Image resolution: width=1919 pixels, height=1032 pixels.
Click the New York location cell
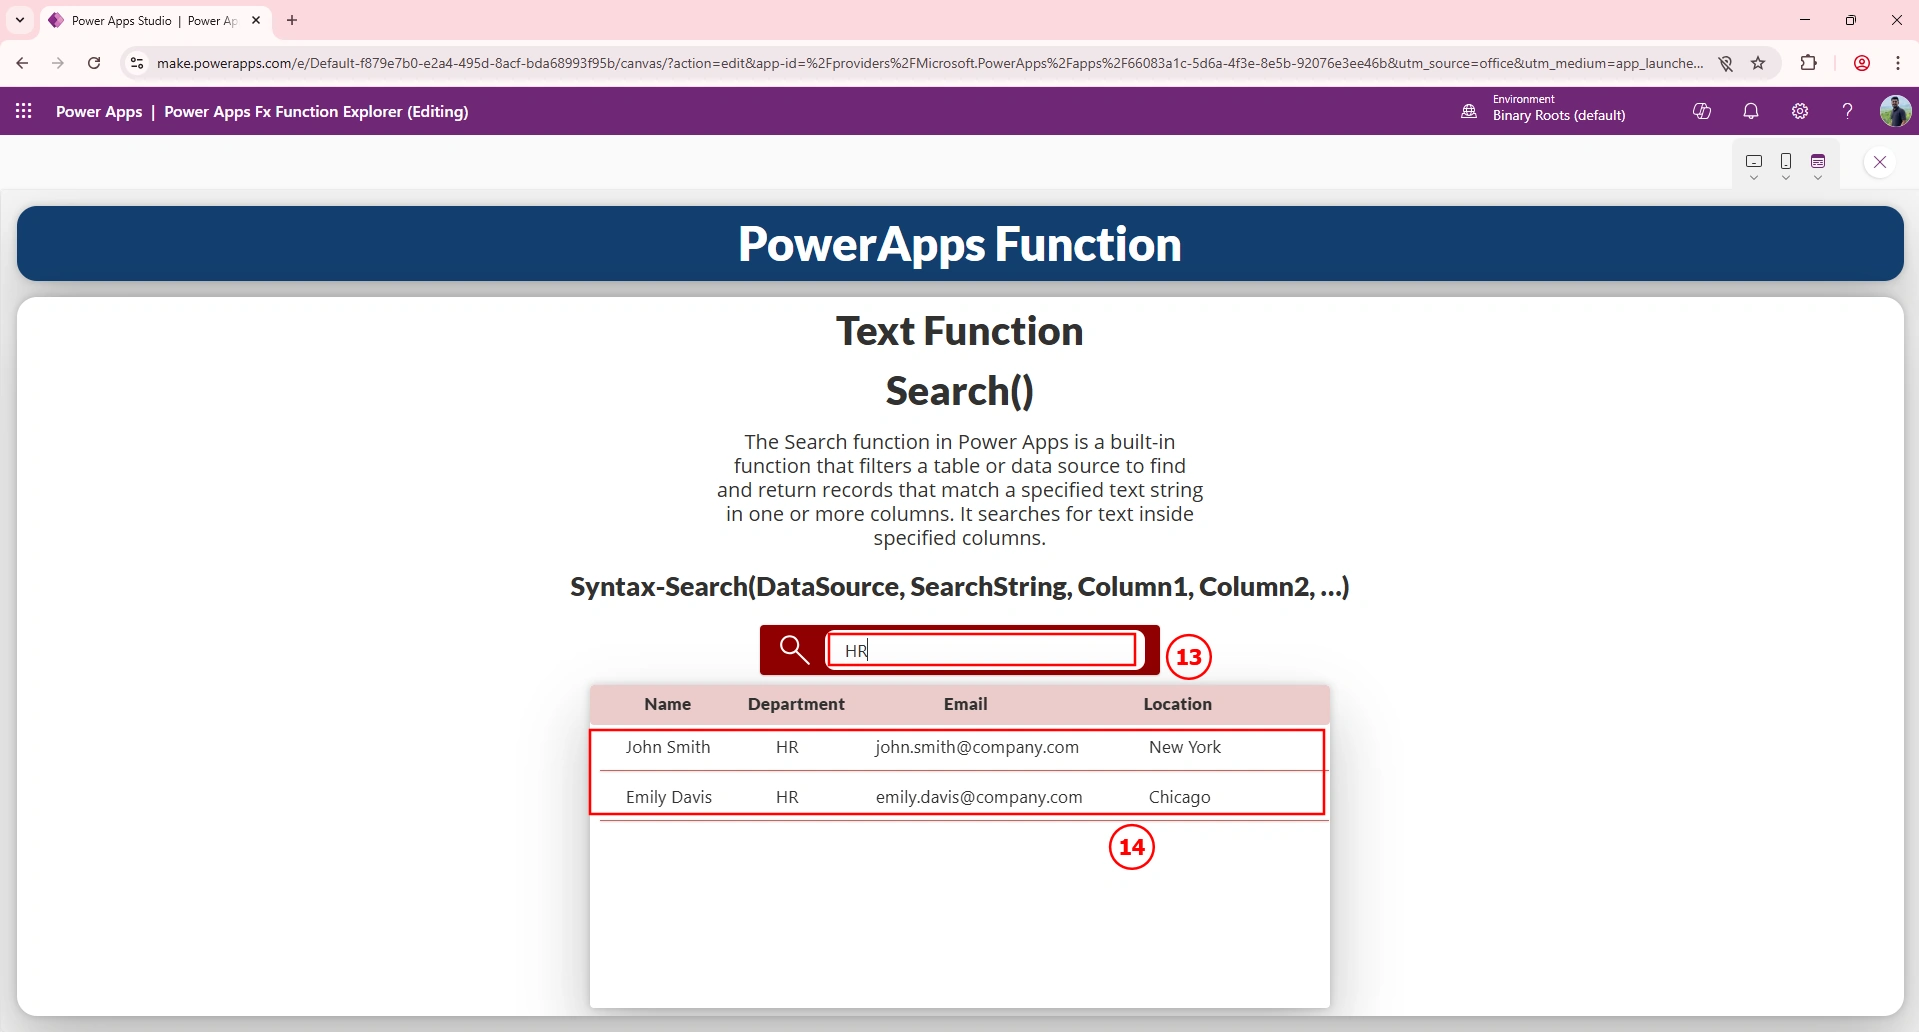point(1185,747)
